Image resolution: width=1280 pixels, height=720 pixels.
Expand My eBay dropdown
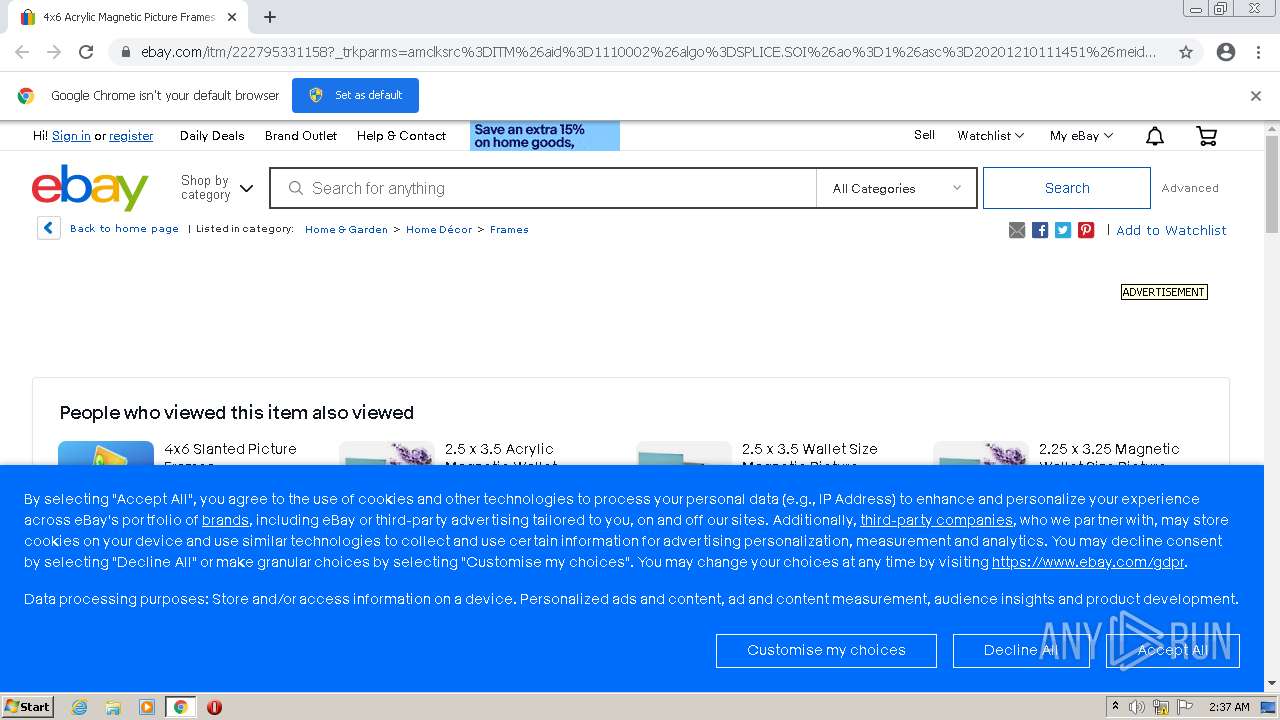pyautogui.click(x=1081, y=136)
